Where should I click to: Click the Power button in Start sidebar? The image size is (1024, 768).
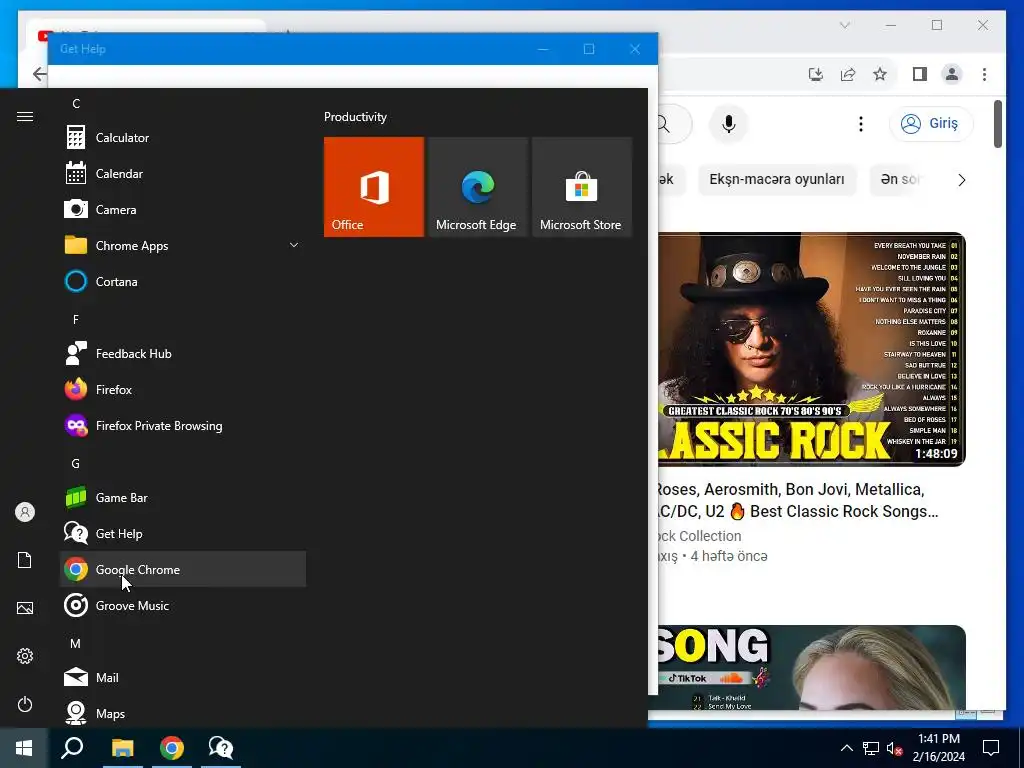click(25, 704)
